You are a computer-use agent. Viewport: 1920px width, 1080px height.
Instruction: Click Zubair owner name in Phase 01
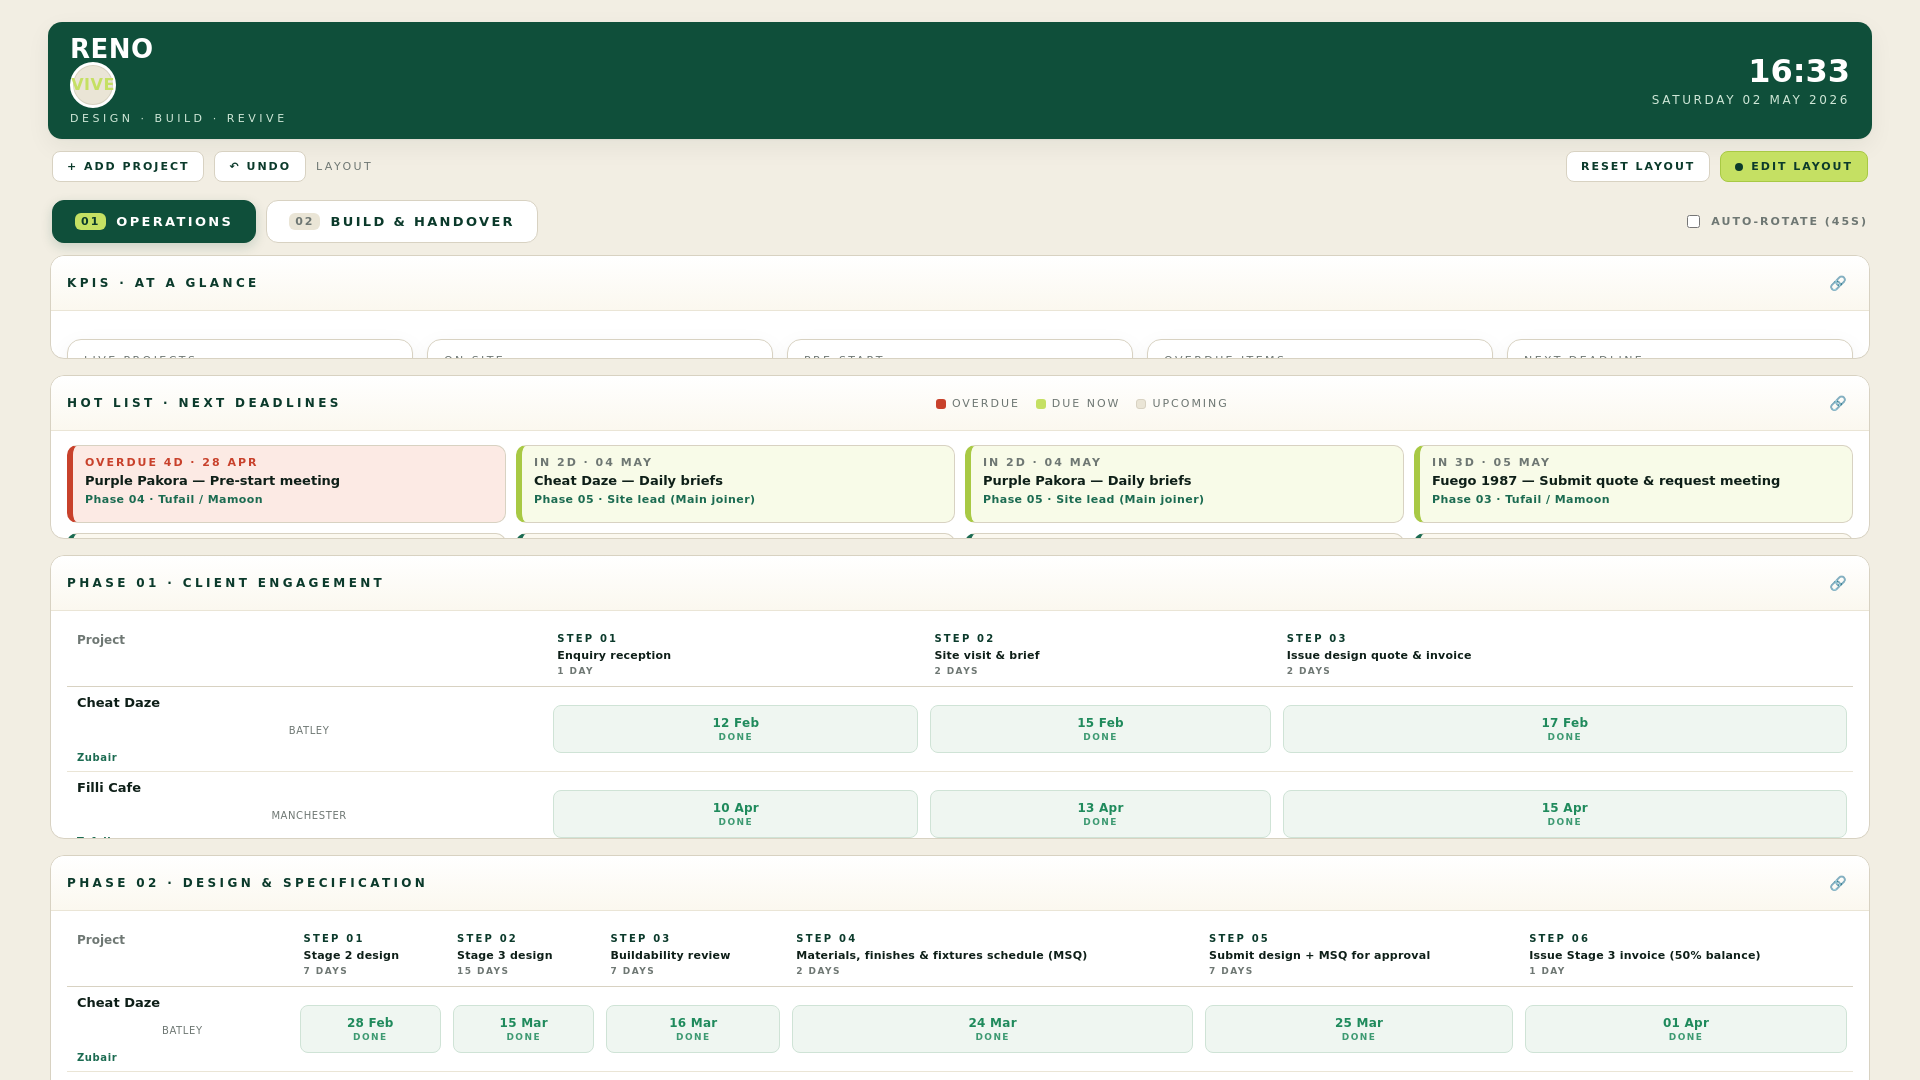click(97, 758)
